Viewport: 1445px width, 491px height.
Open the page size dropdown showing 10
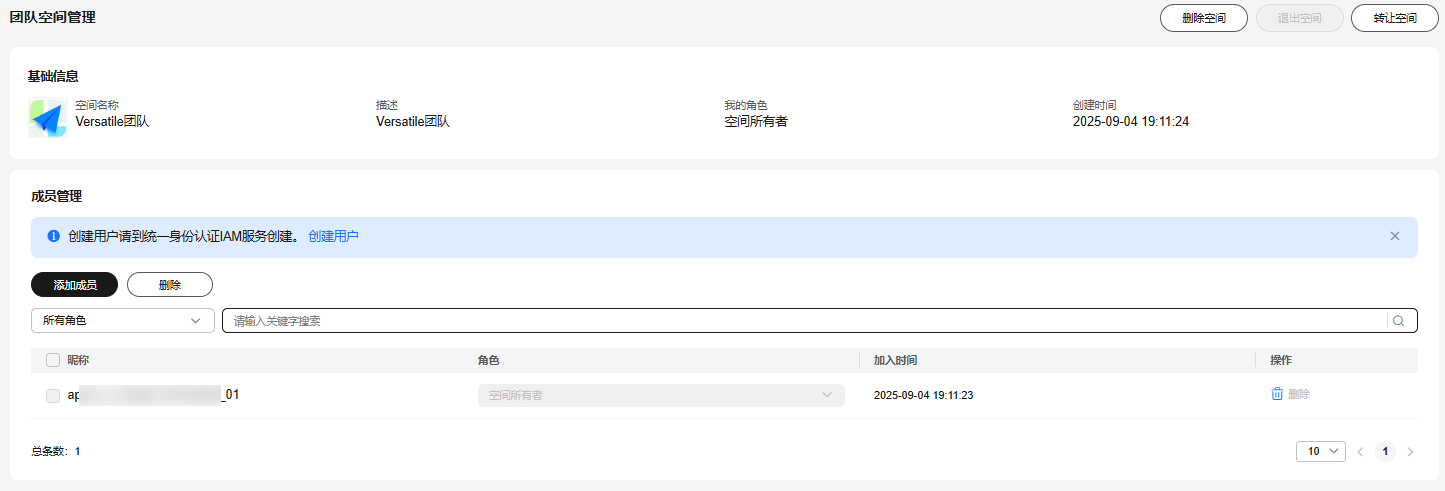(1320, 452)
